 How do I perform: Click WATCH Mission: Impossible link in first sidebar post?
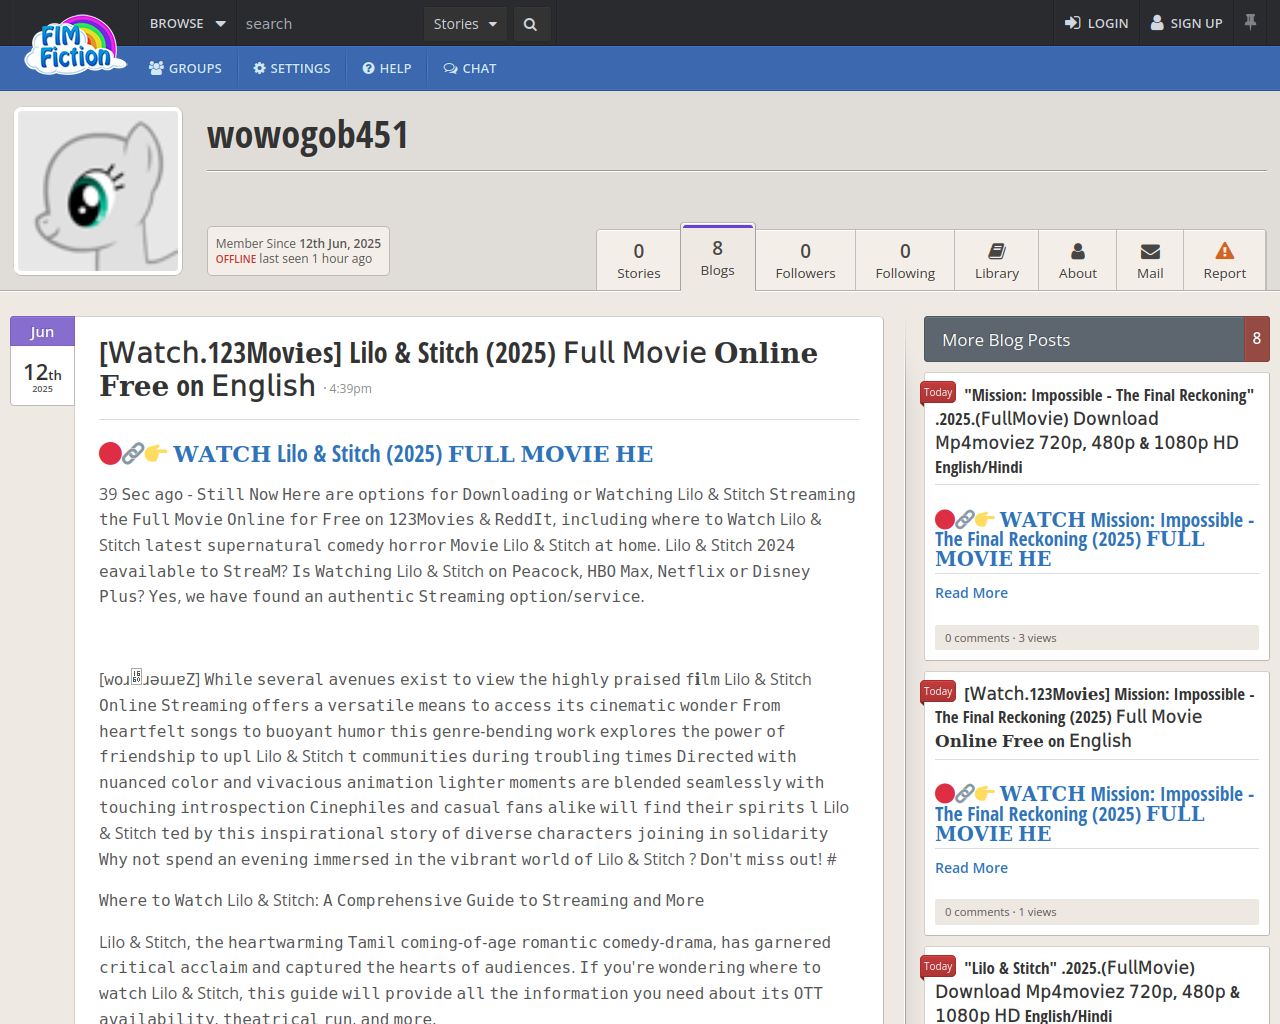click(1094, 539)
